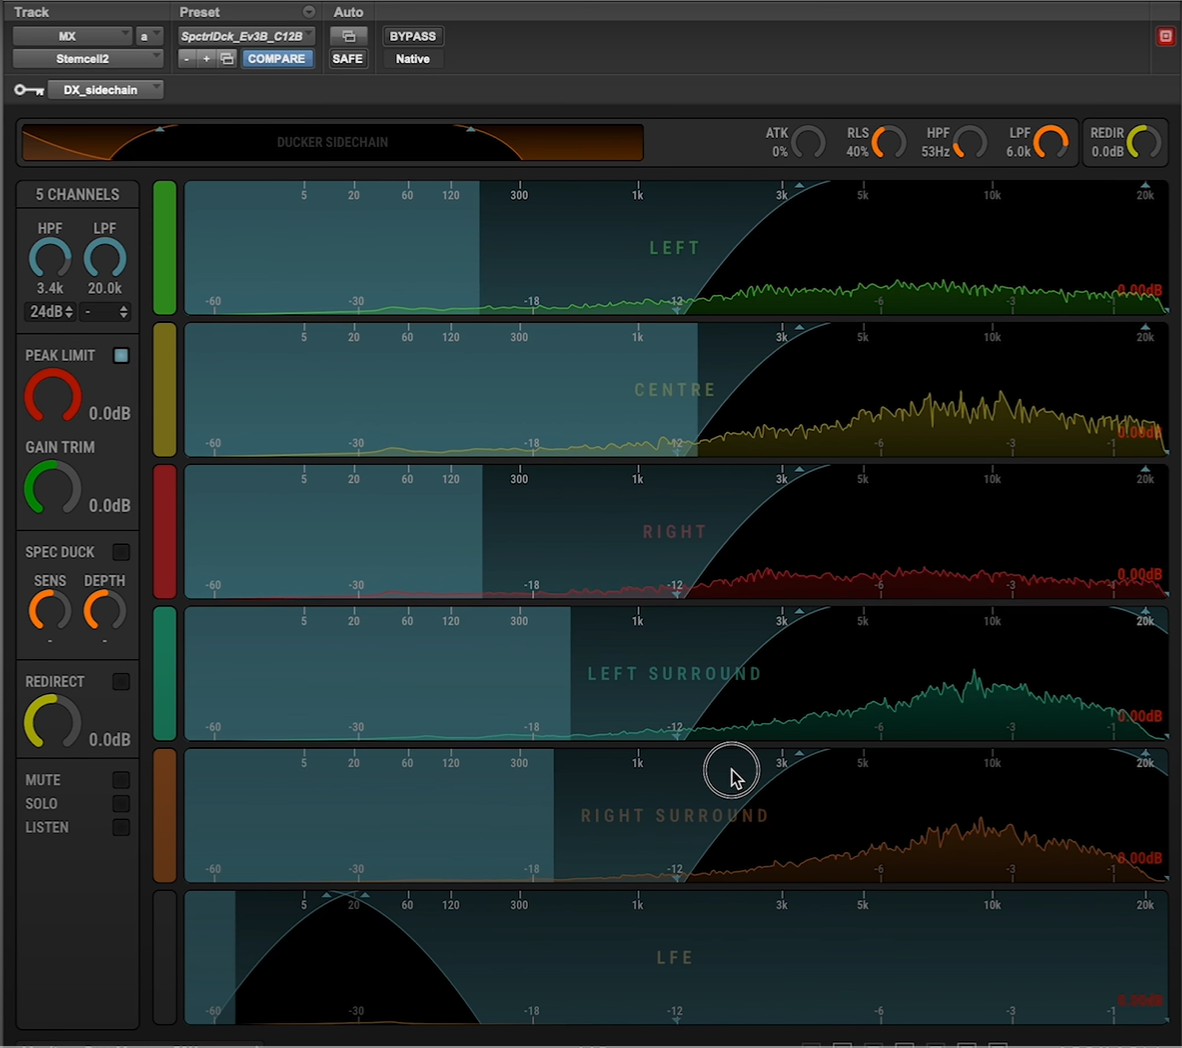Change the 24dB HPF slope stepper

coord(51,312)
